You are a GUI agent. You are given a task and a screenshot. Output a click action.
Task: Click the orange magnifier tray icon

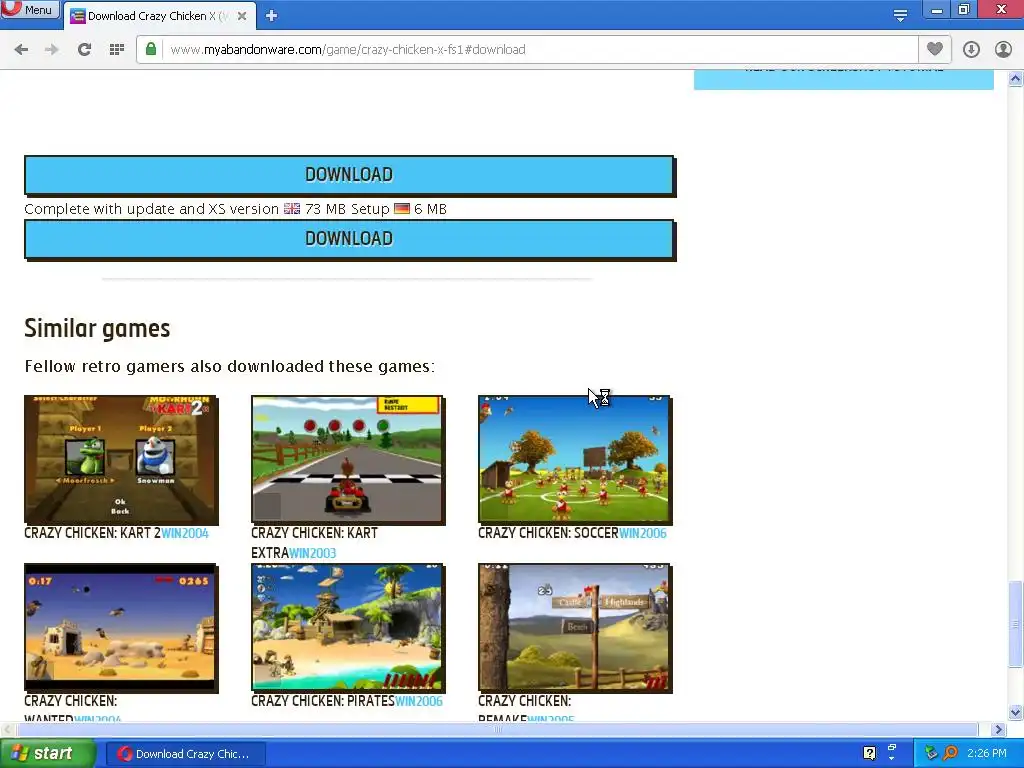950,753
